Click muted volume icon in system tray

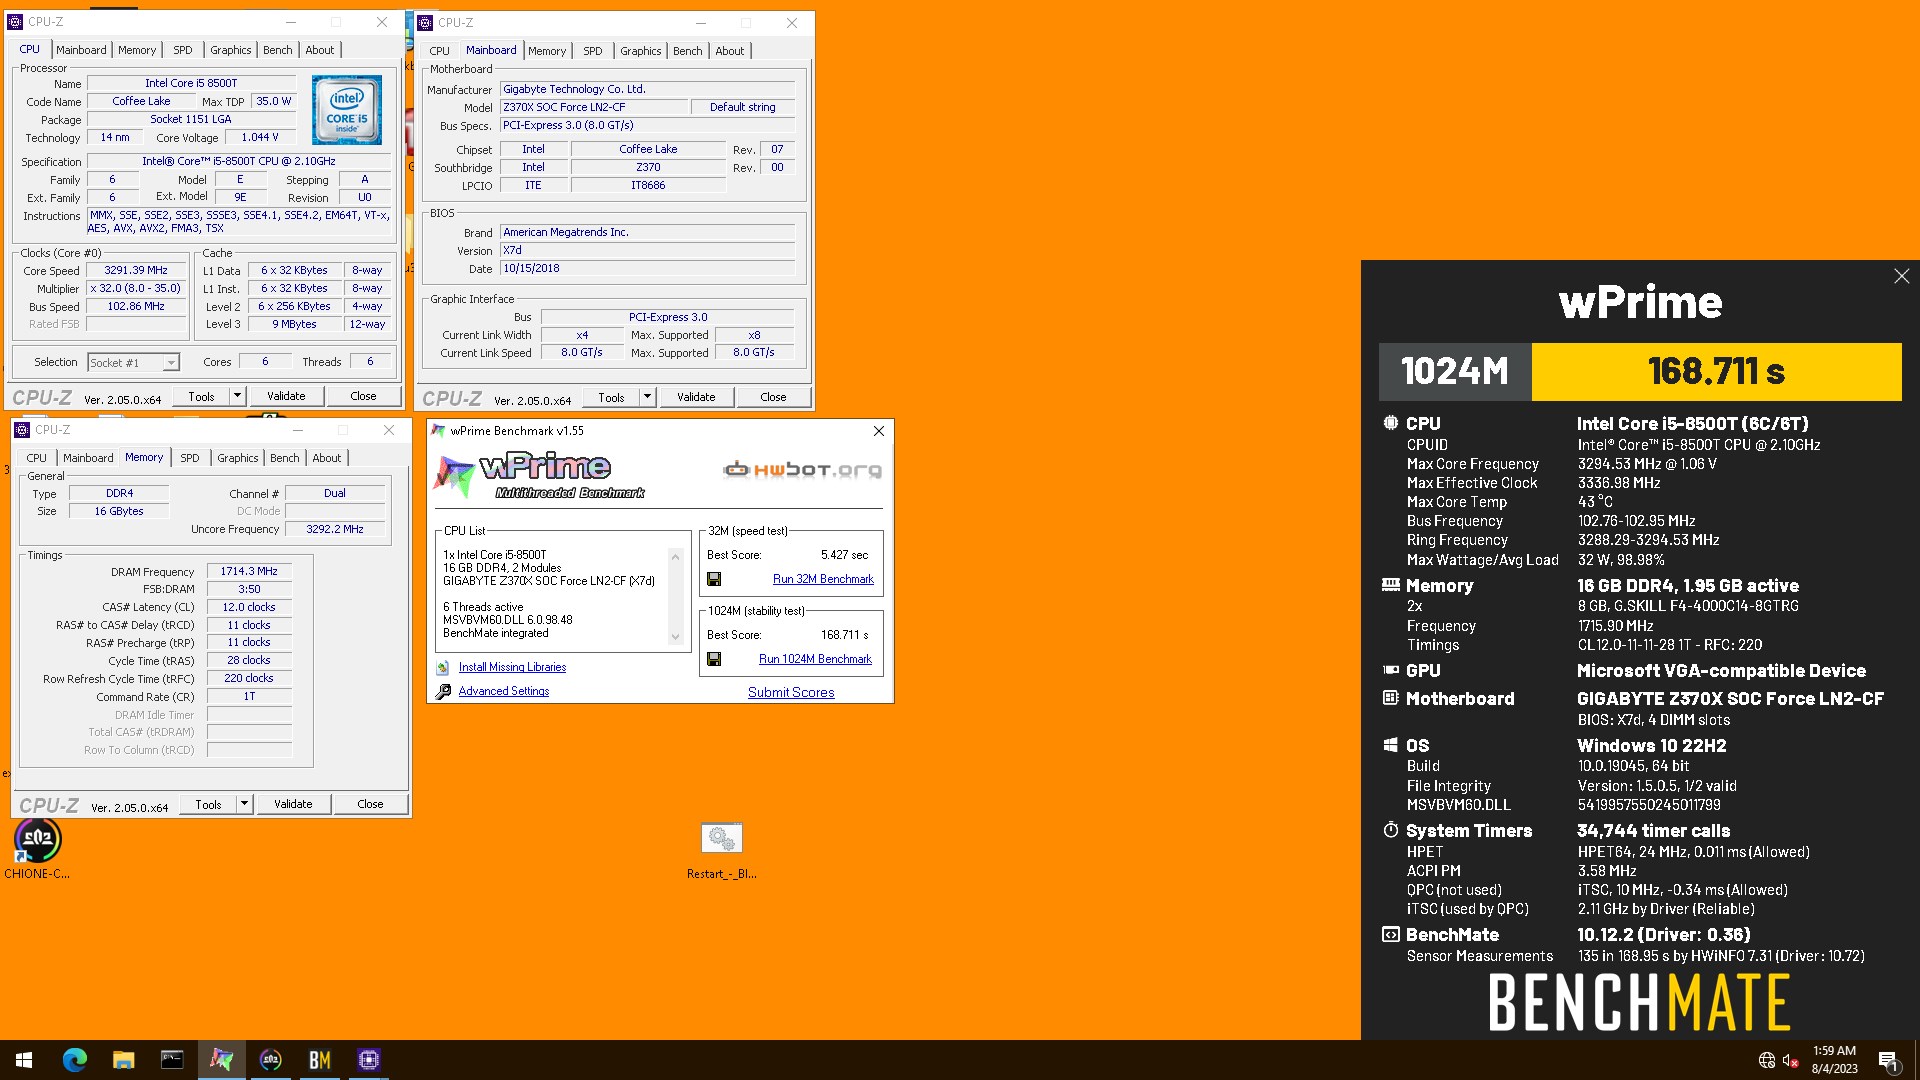(x=1791, y=1060)
